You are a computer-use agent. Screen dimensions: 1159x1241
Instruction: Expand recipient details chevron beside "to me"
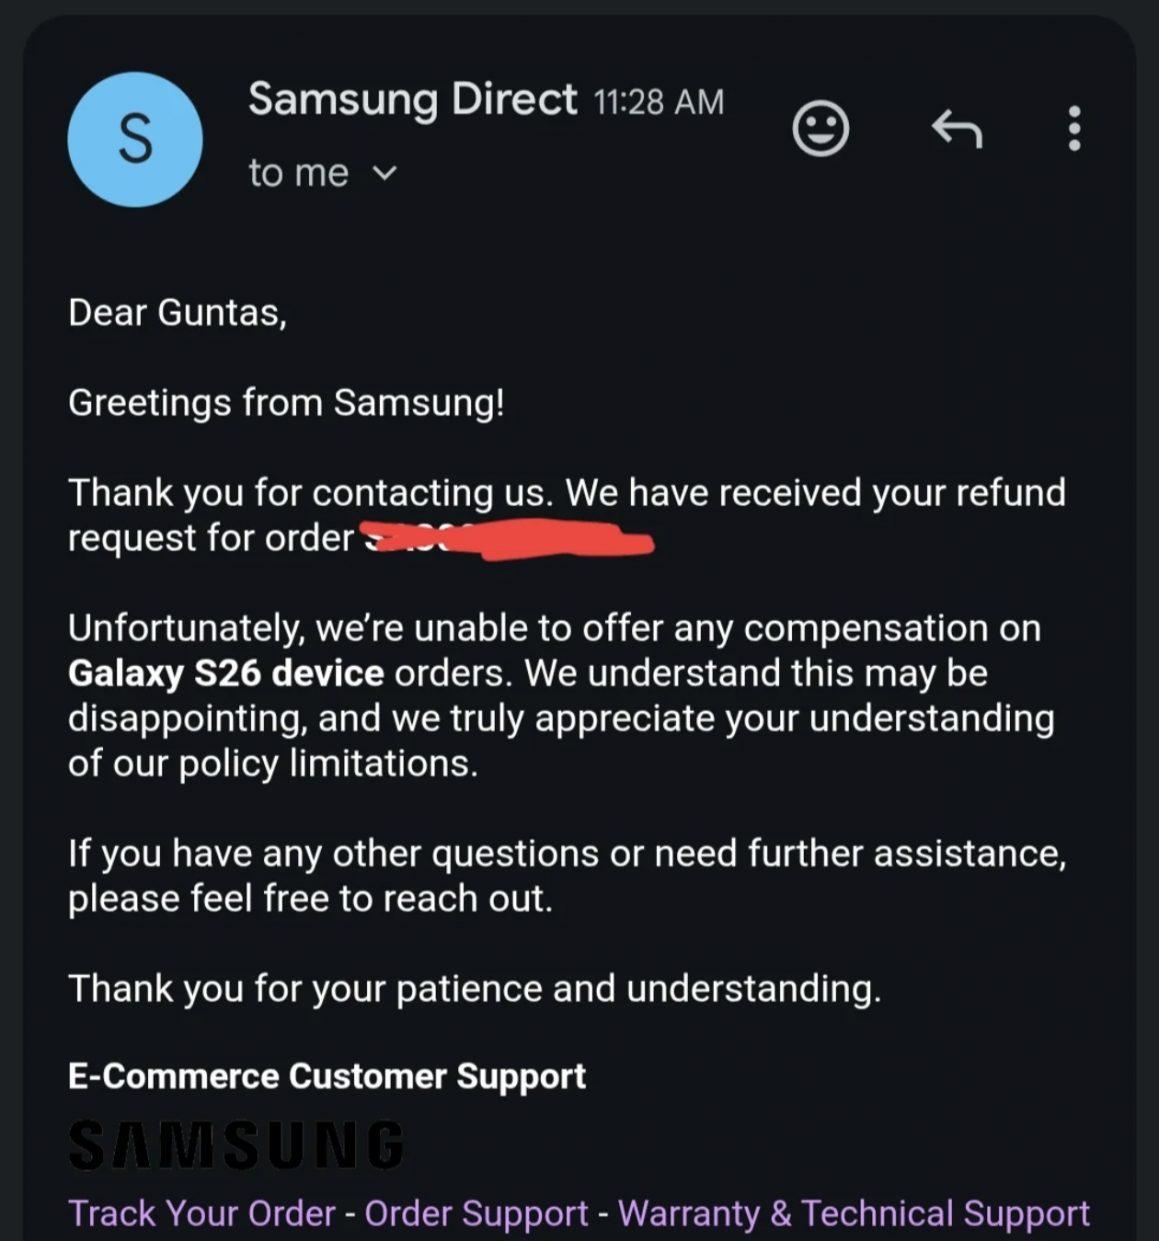[384, 174]
